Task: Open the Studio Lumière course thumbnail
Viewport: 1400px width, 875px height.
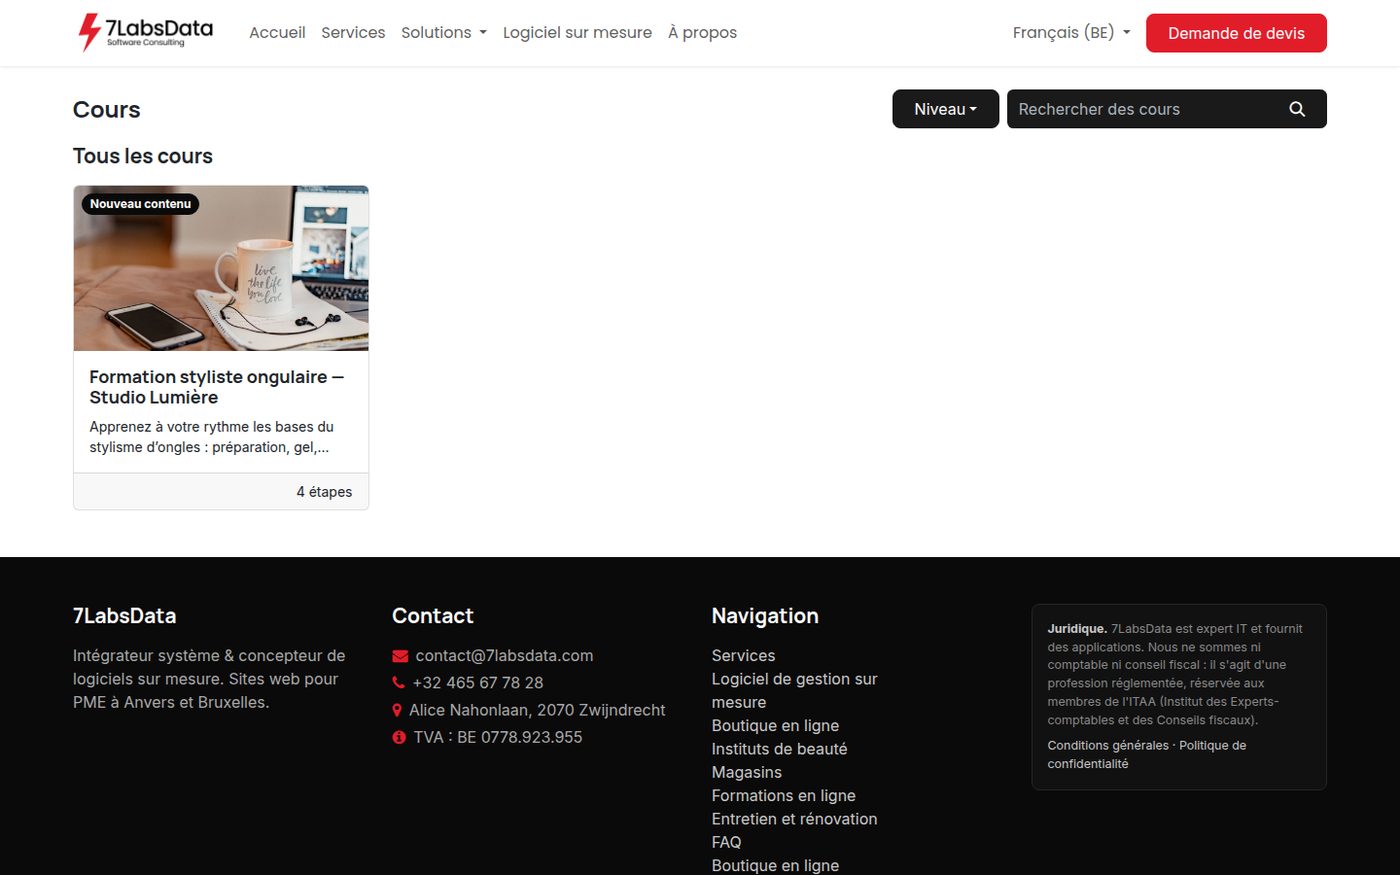Action: click(x=221, y=268)
